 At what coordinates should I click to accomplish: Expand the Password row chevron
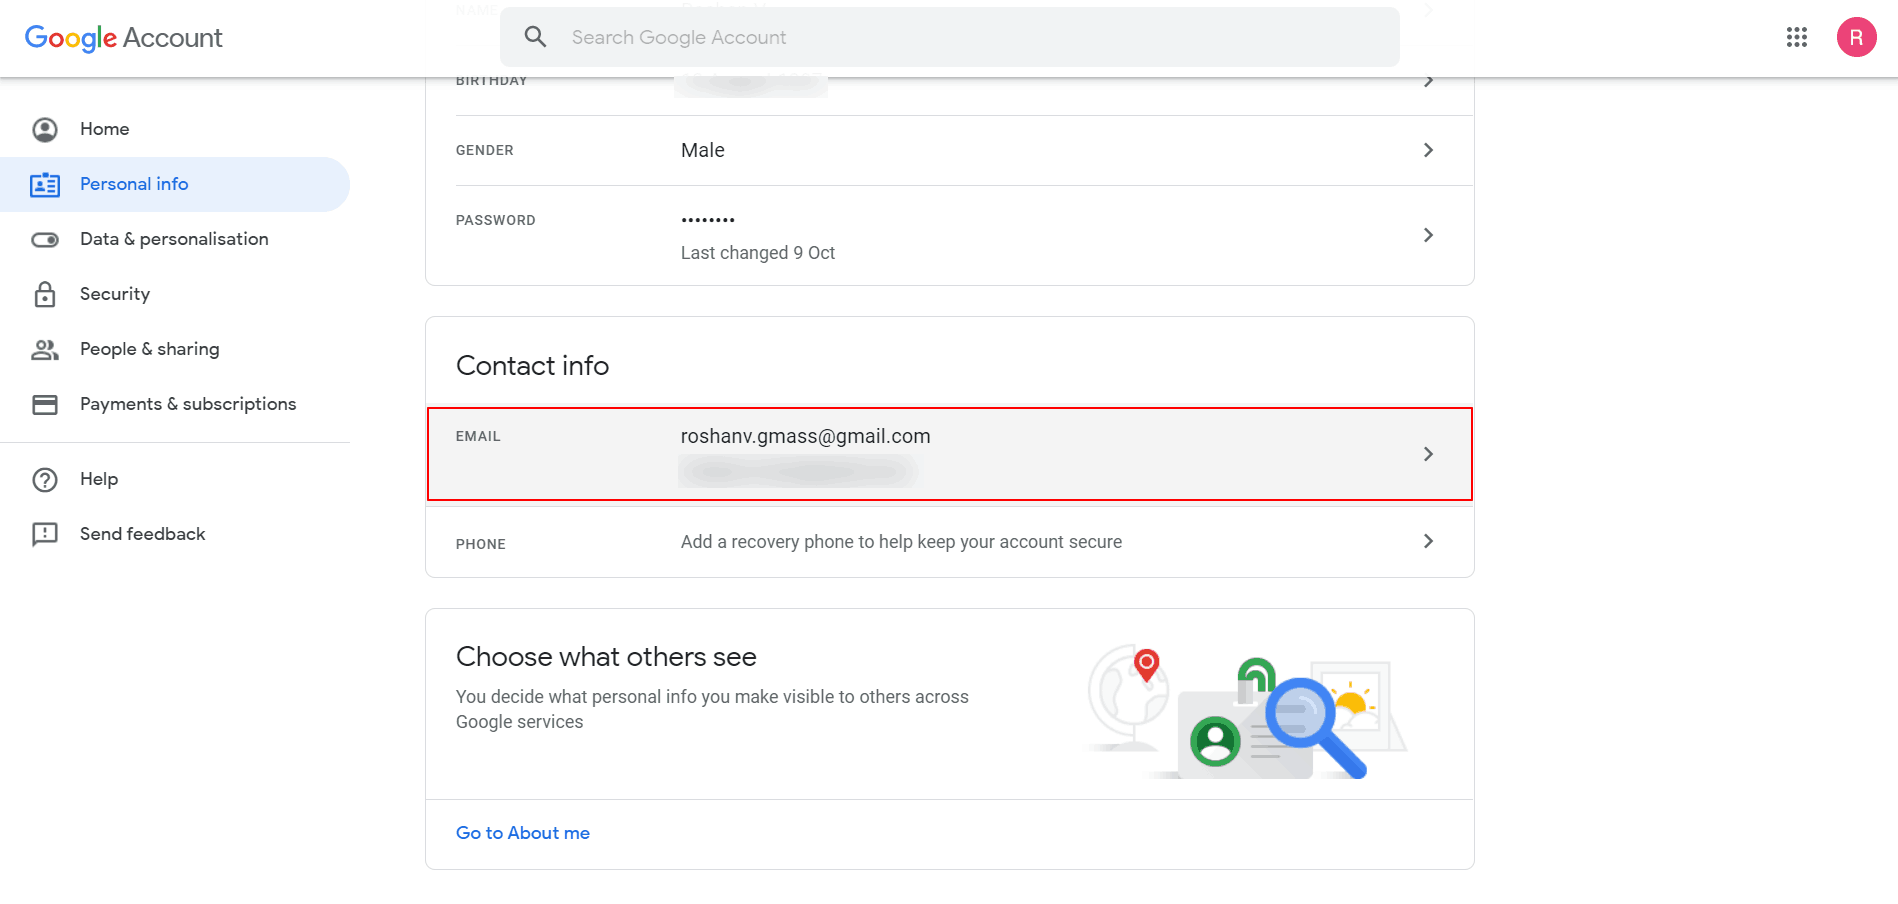click(x=1428, y=235)
